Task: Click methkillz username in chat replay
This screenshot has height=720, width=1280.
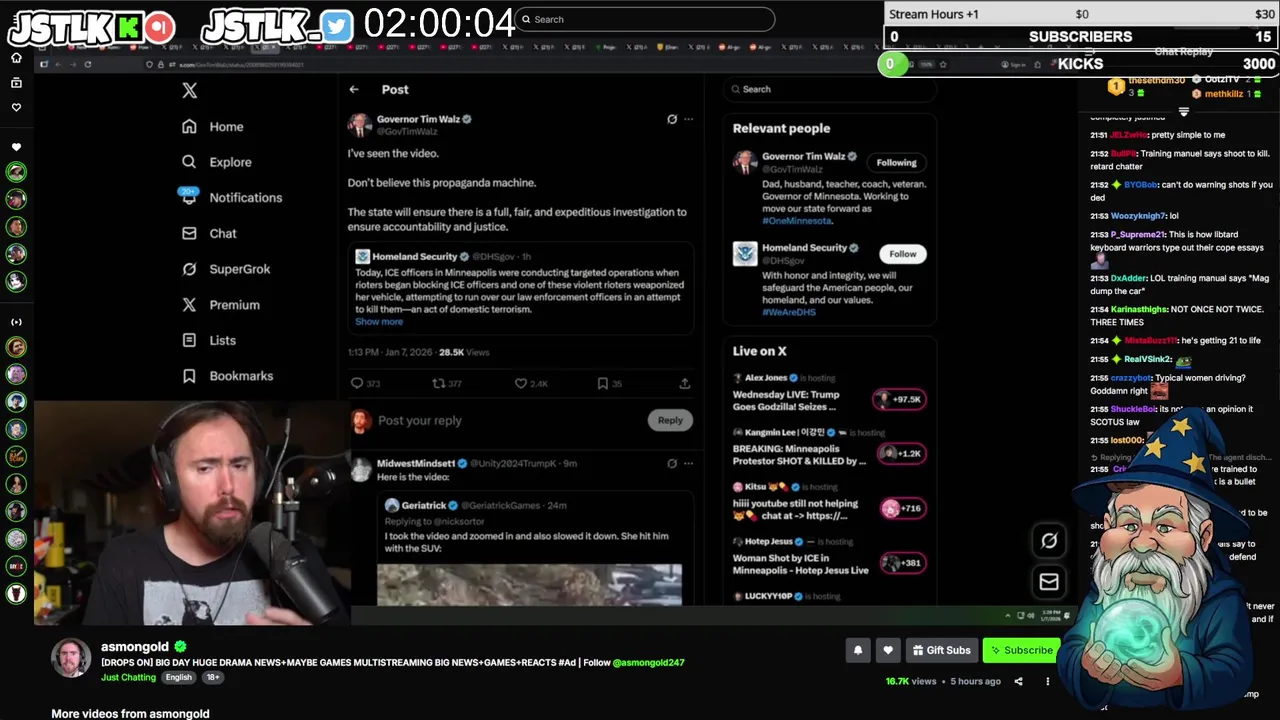Action: pyautogui.click(x=1224, y=94)
